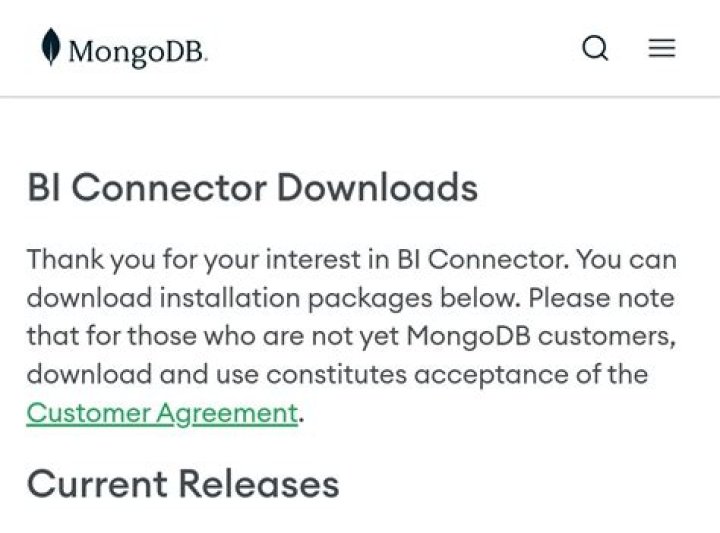Click the constitutes acceptance of the text
The image size is (720, 533).
click(457, 375)
